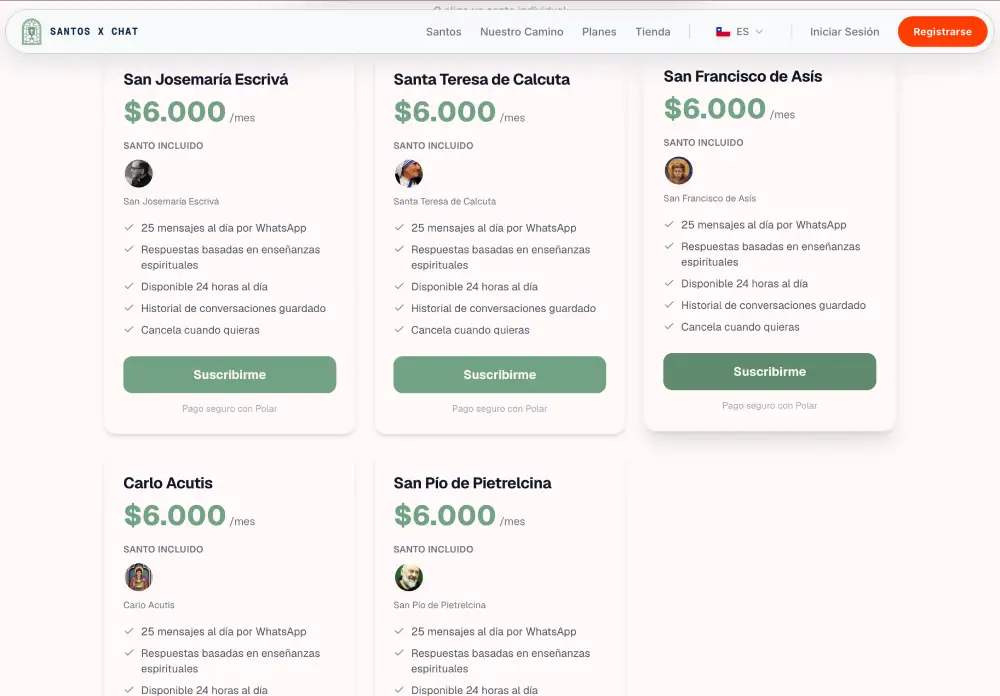Subscribe to San Francisco de Asís plan

pyautogui.click(x=769, y=371)
